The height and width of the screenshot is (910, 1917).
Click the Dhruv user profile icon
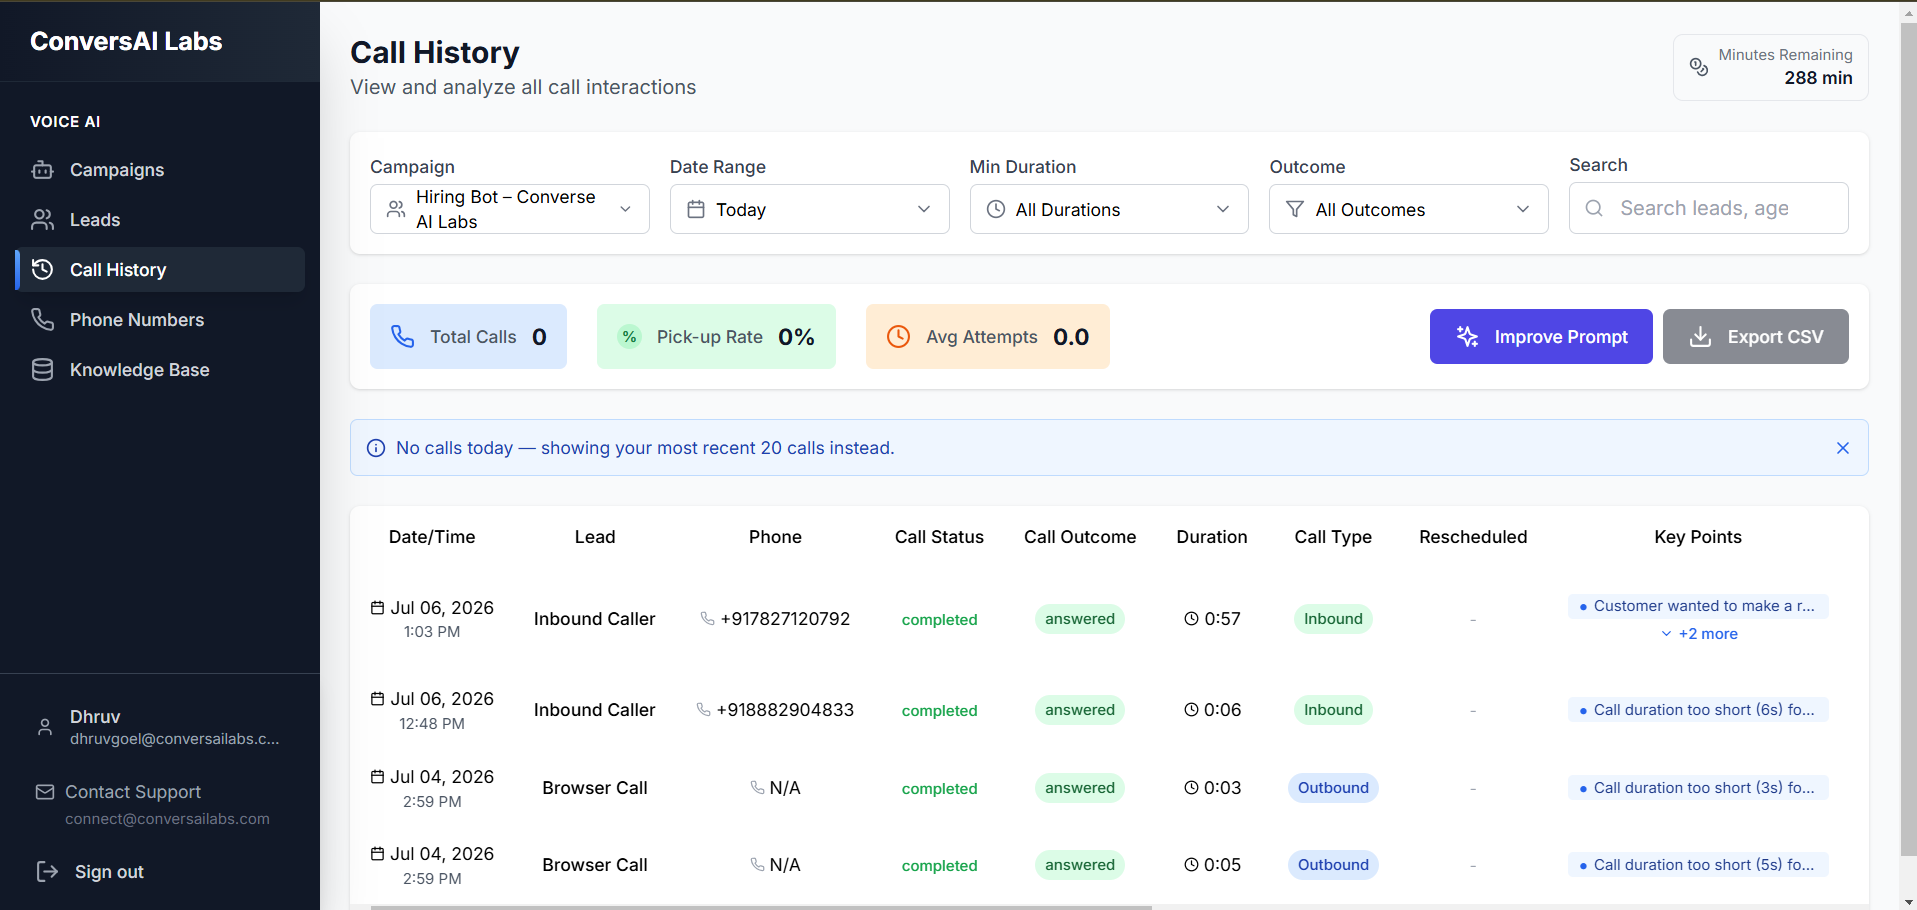[x=45, y=727]
